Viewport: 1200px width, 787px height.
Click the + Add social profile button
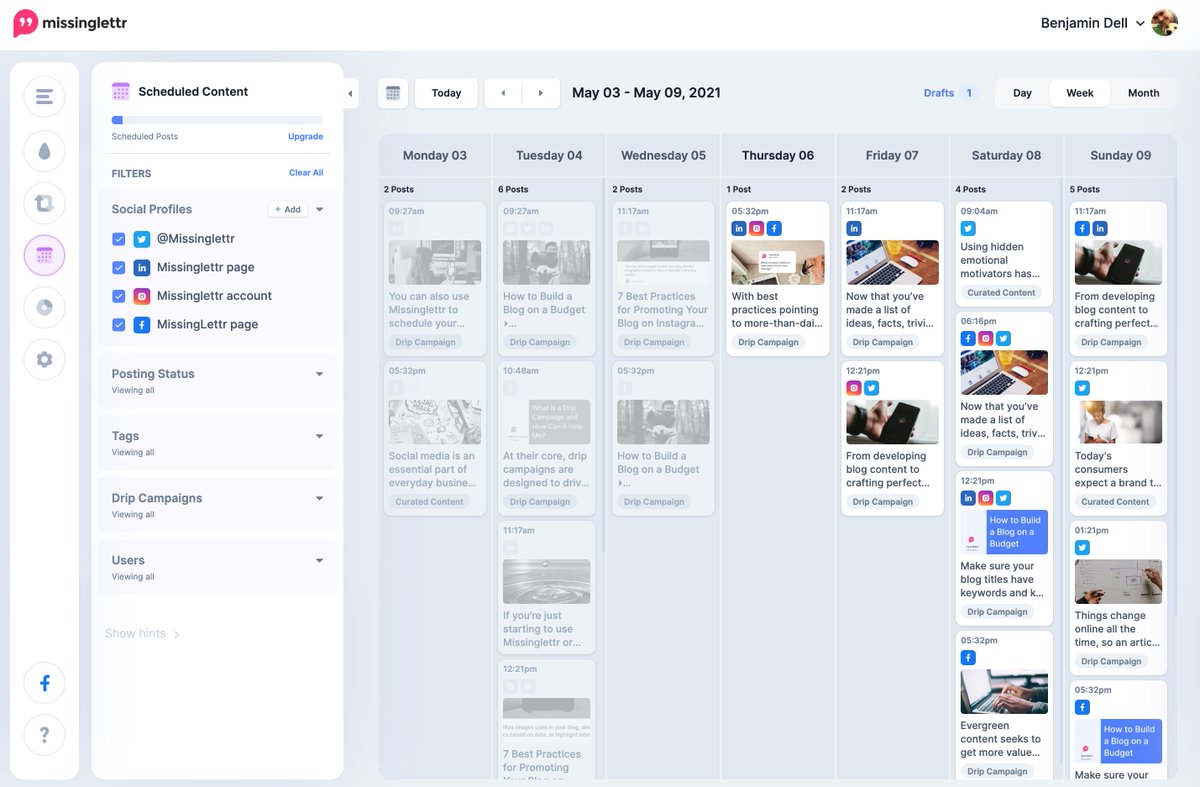pos(288,210)
